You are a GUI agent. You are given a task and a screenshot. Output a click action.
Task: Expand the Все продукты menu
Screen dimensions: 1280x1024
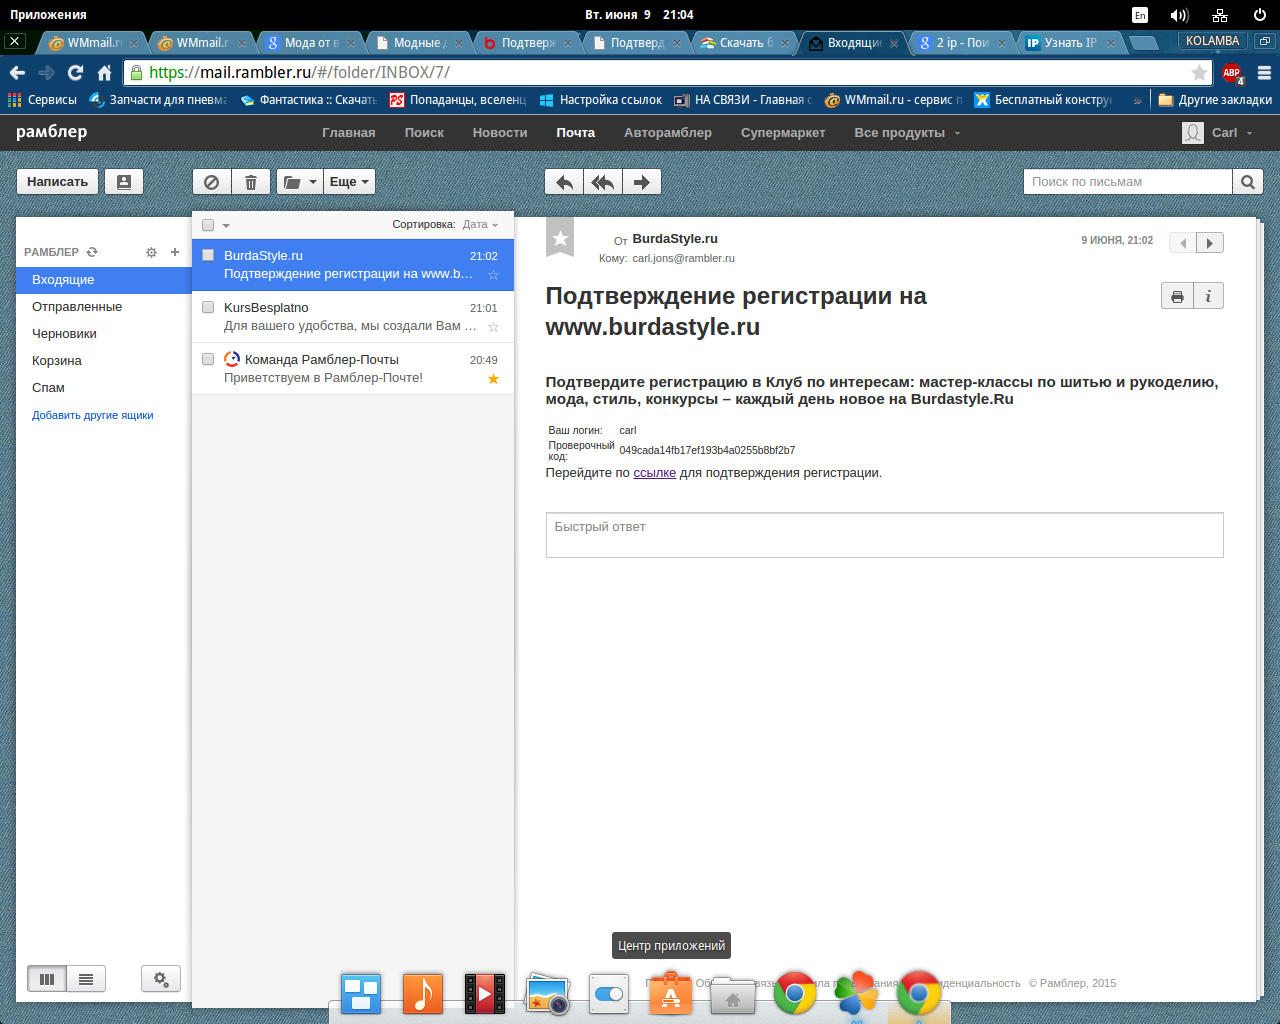[x=907, y=132]
